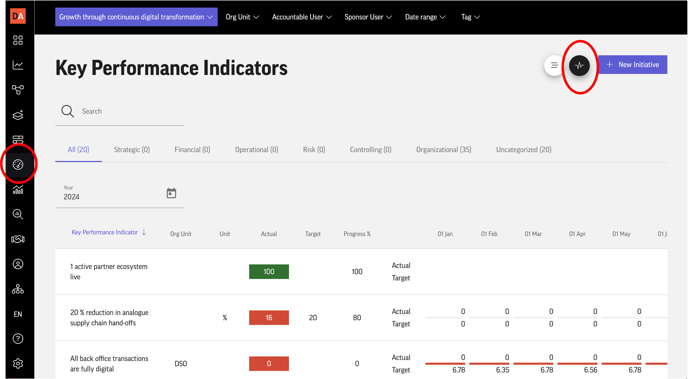Expand the Org Unit filter
This screenshot has height=379, width=688.
[x=242, y=17]
